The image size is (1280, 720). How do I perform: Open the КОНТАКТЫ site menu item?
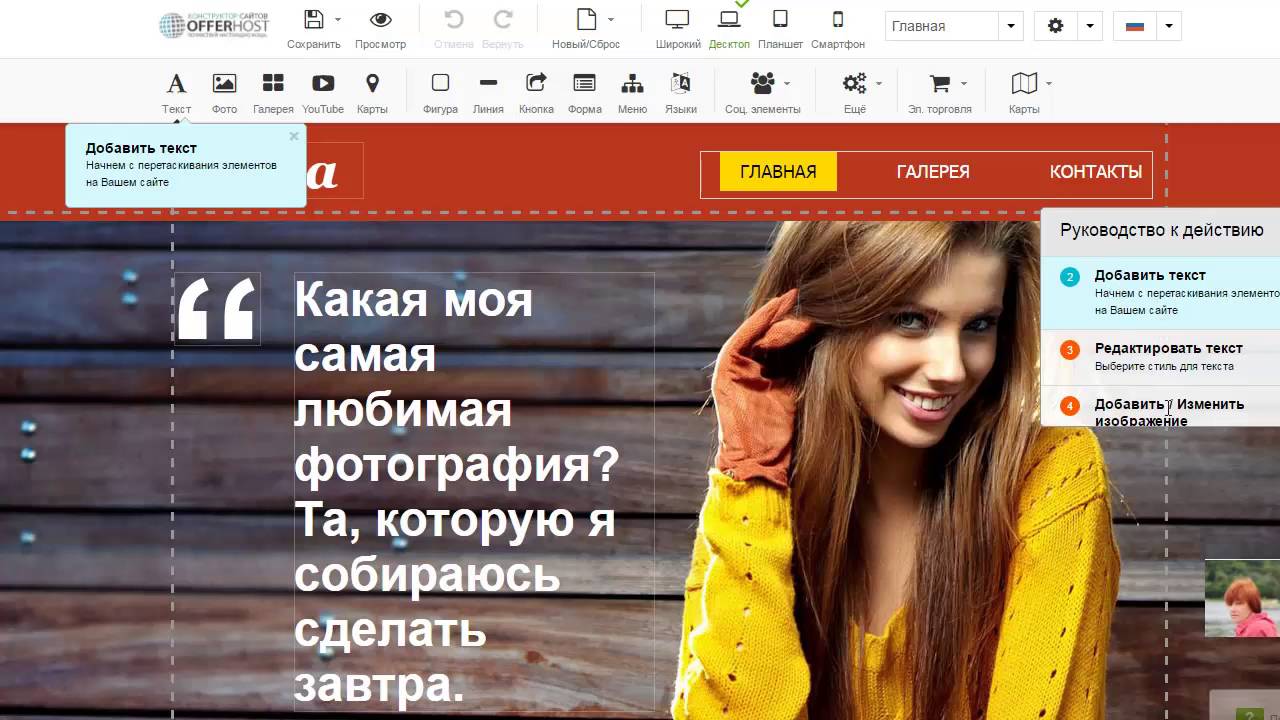1096,172
